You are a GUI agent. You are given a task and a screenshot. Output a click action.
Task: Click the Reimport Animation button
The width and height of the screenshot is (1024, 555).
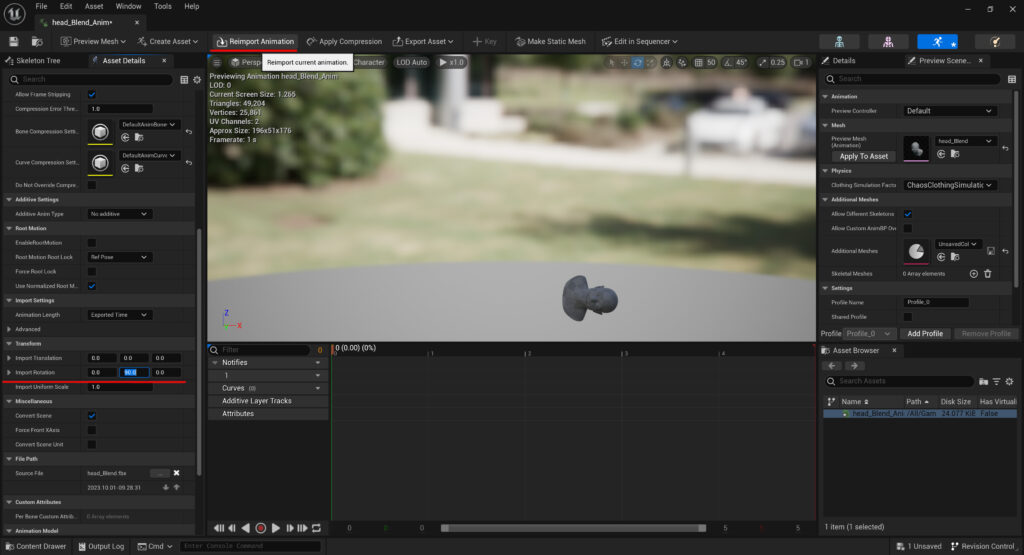point(255,41)
